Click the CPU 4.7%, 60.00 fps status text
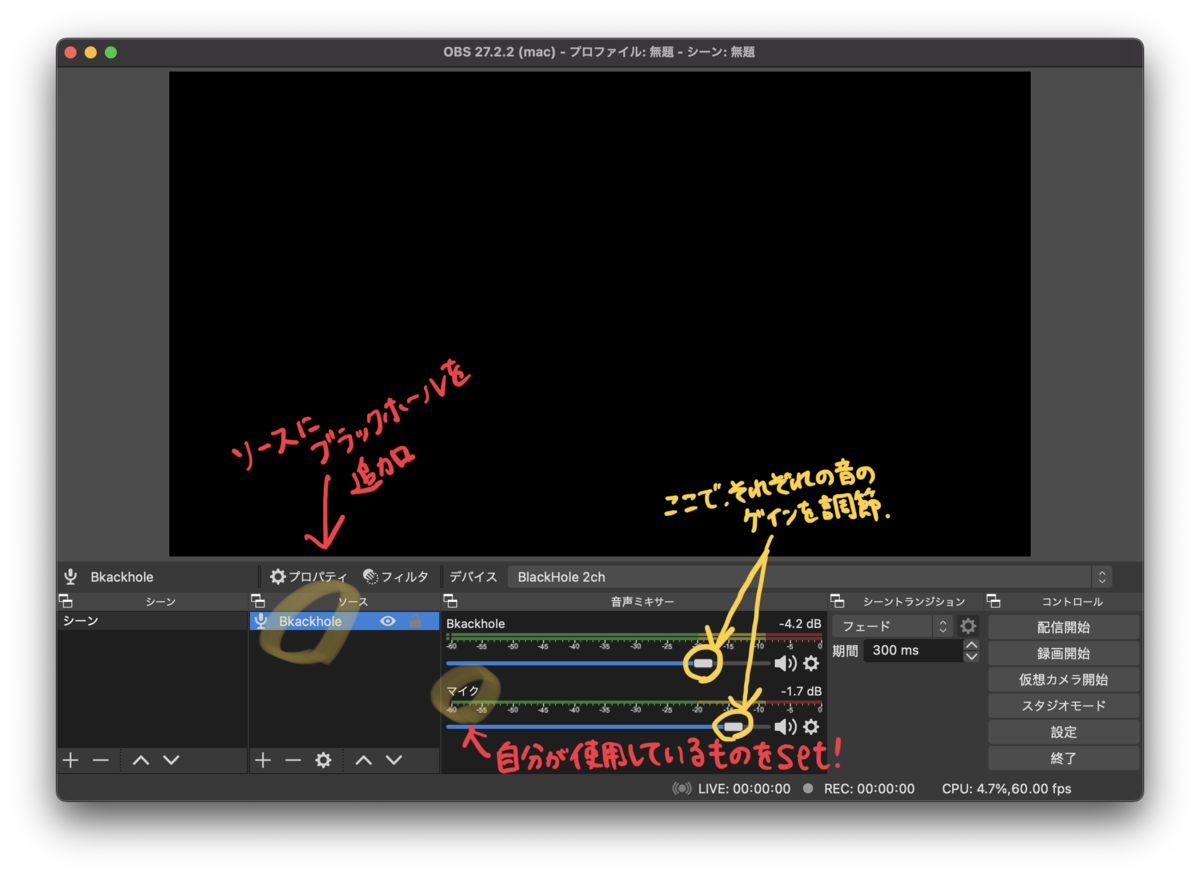Screen dimensions: 1200x876 point(1006,788)
